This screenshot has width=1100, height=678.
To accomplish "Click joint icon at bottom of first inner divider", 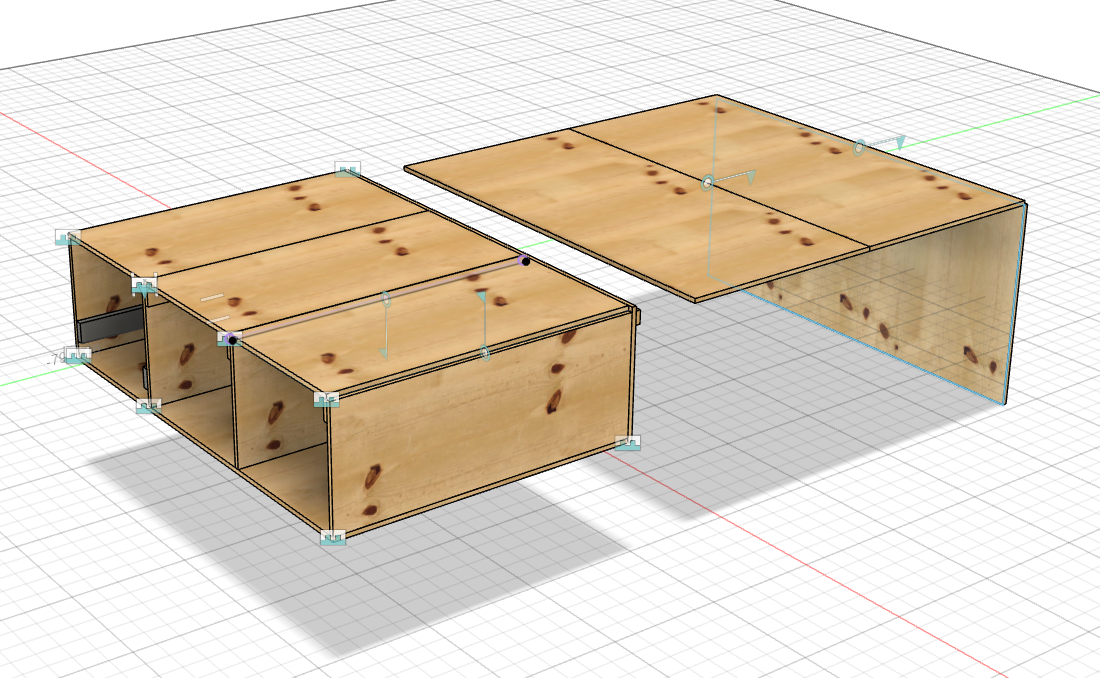I will point(148,406).
